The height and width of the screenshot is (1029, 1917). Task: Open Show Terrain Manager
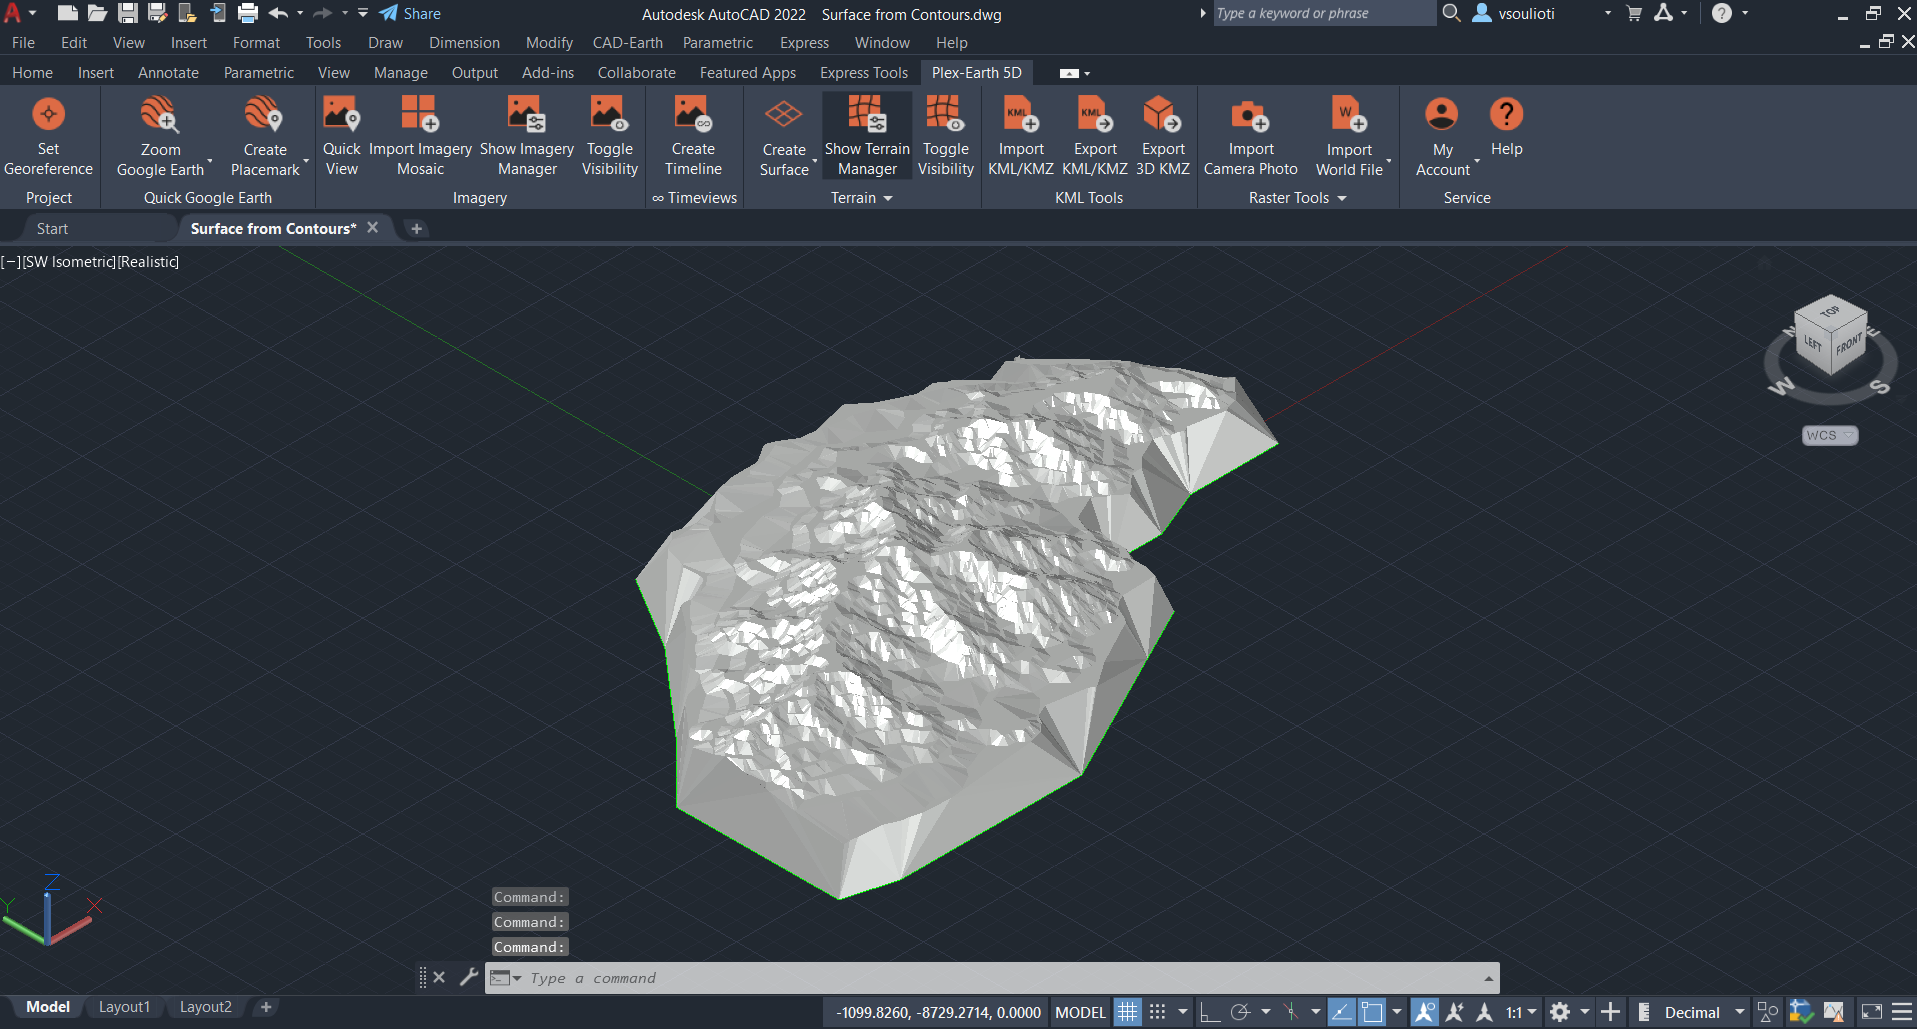point(867,137)
